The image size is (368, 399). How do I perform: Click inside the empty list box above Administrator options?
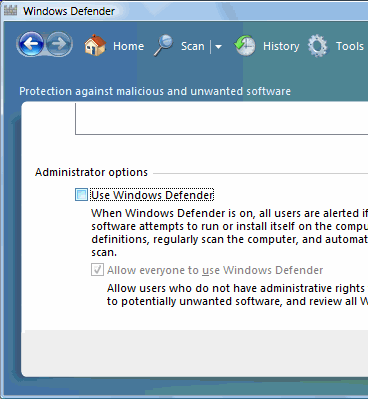222,118
